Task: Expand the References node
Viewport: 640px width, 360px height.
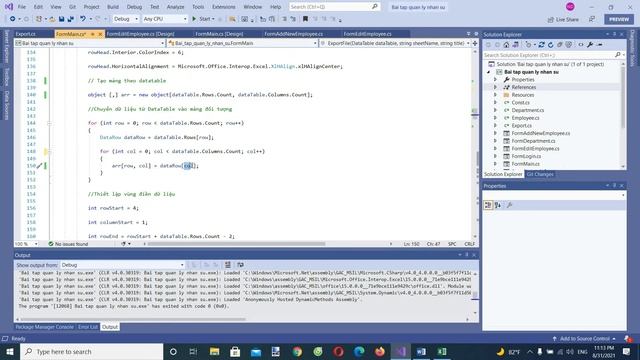Action: [x=496, y=87]
